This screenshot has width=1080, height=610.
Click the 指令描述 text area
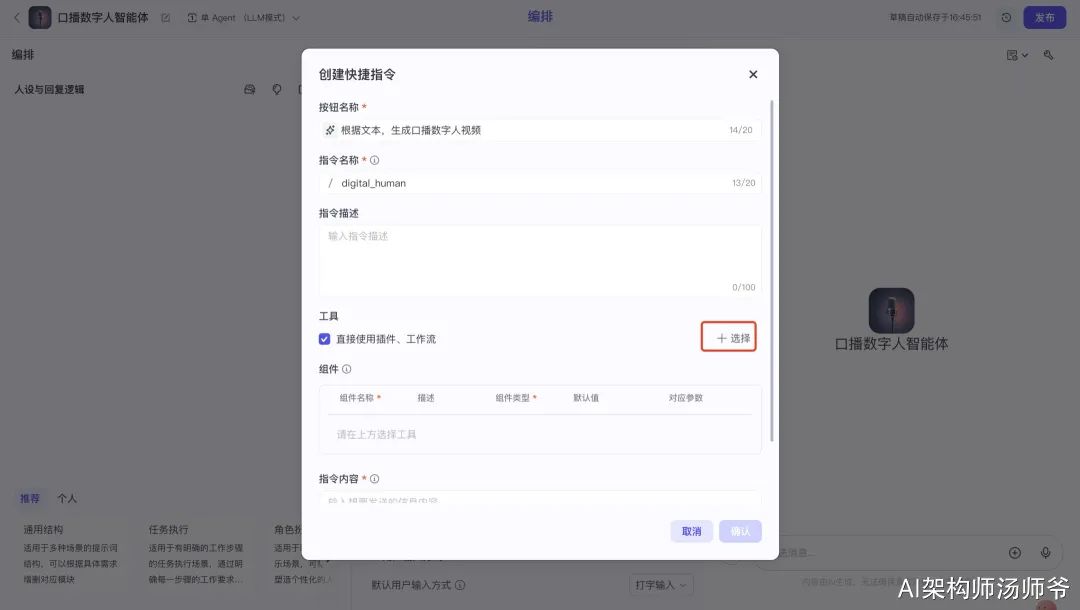point(540,261)
